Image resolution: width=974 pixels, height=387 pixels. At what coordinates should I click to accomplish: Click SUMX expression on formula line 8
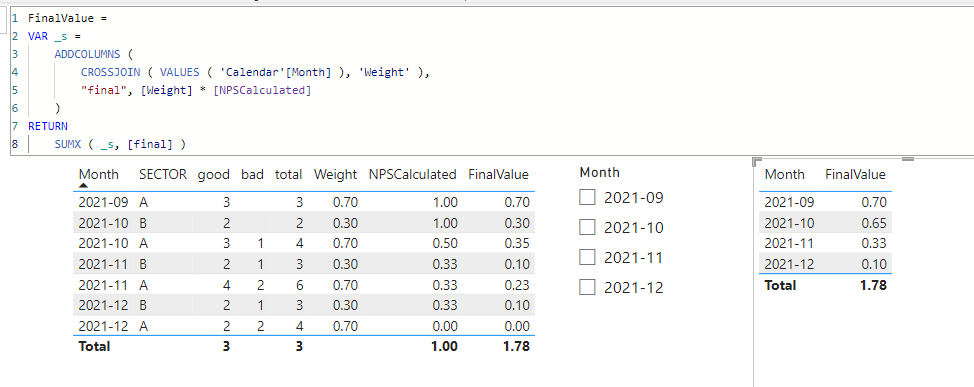click(x=121, y=145)
